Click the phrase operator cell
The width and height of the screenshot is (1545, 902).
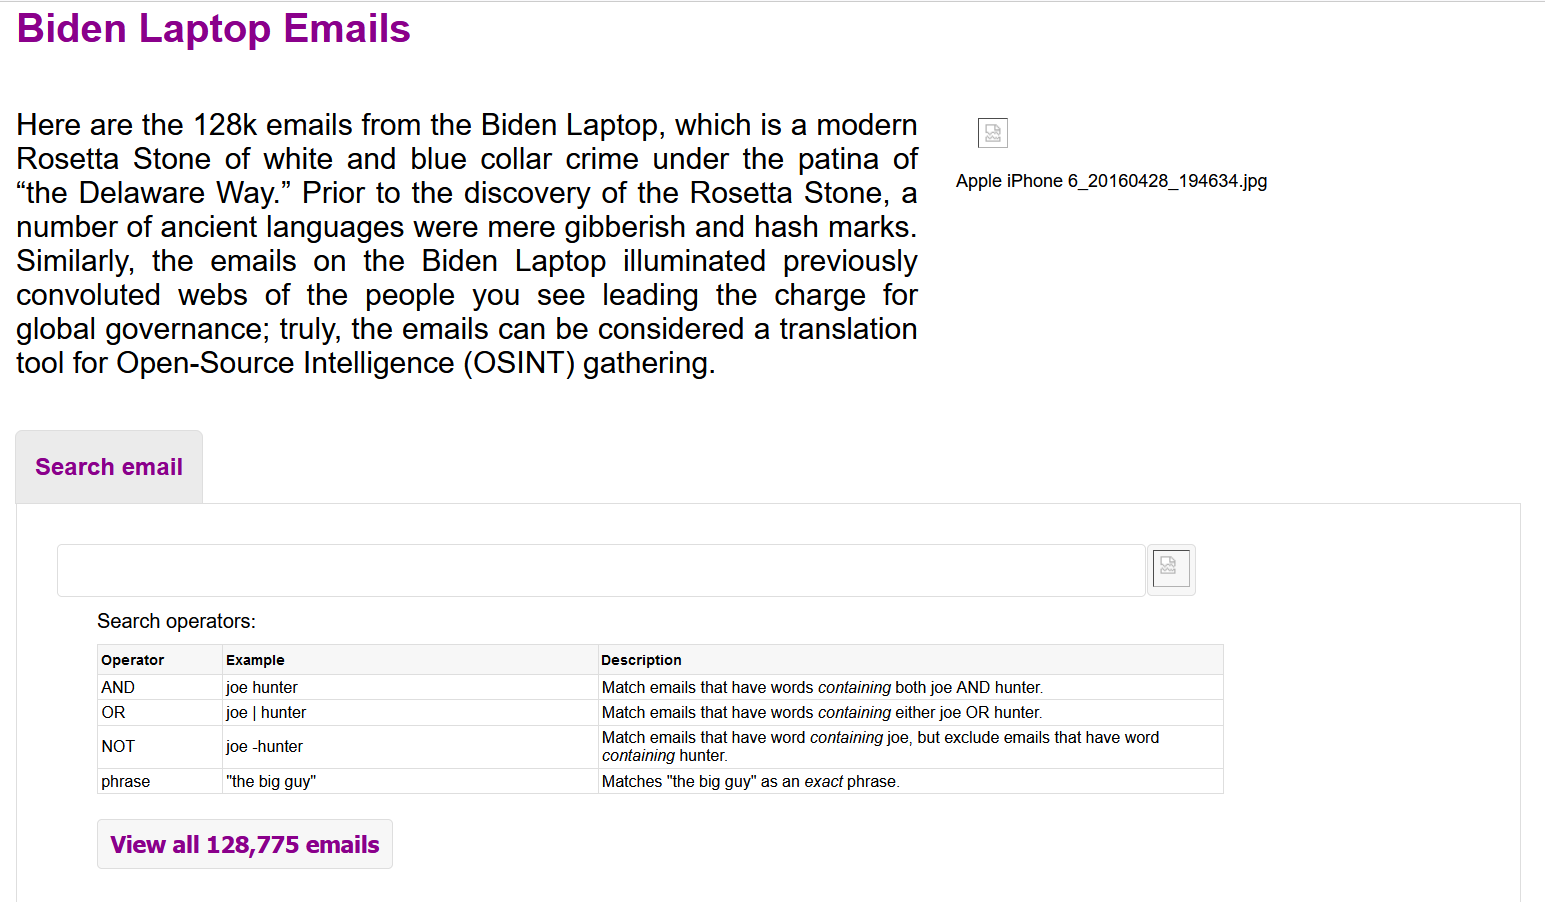[x=160, y=781]
